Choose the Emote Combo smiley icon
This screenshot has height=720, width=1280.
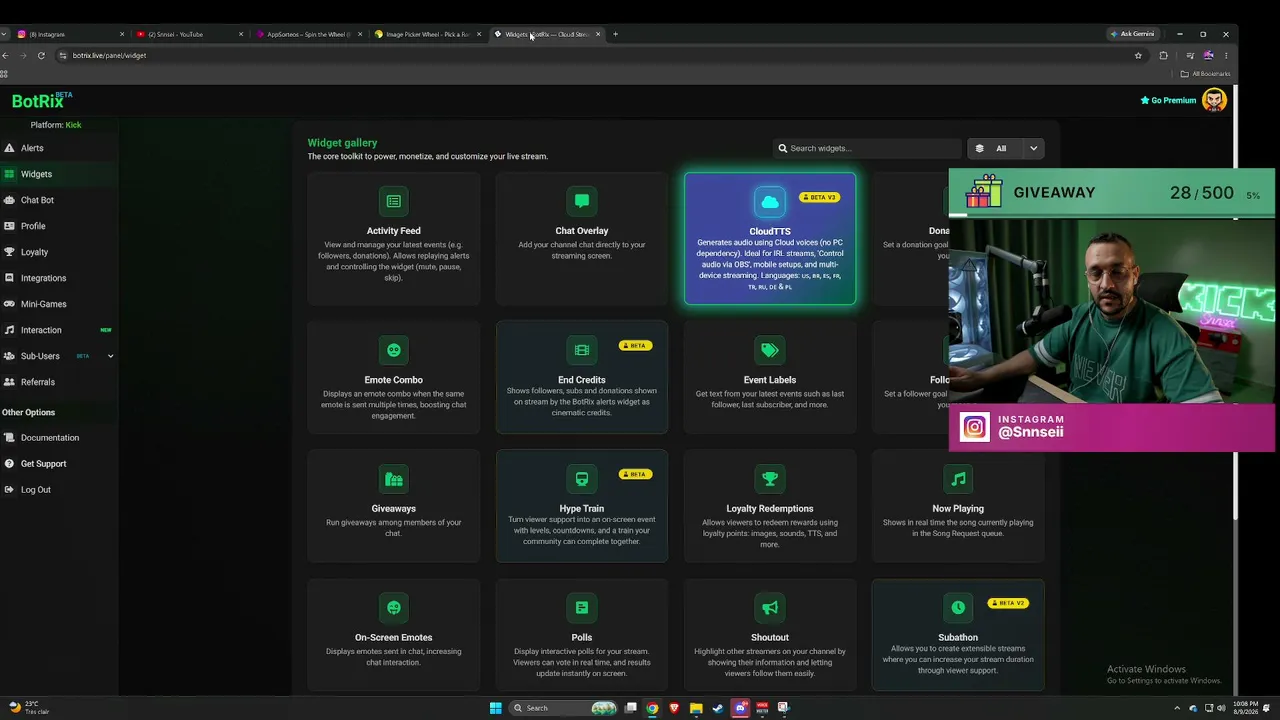(x=394, y=350)
